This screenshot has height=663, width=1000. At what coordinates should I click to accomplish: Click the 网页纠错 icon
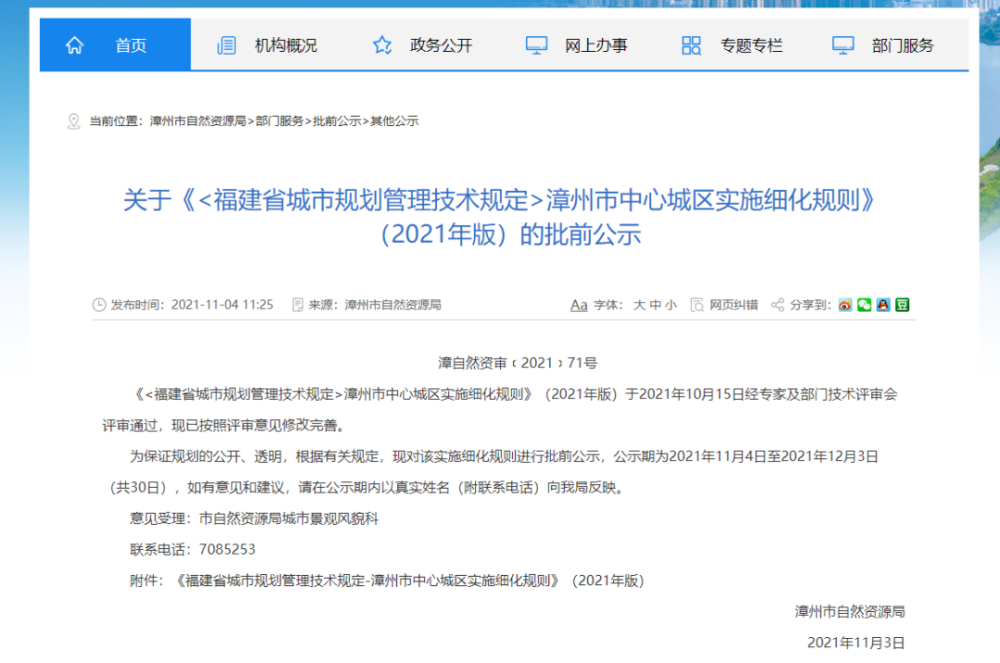click(x=697, y=305)
